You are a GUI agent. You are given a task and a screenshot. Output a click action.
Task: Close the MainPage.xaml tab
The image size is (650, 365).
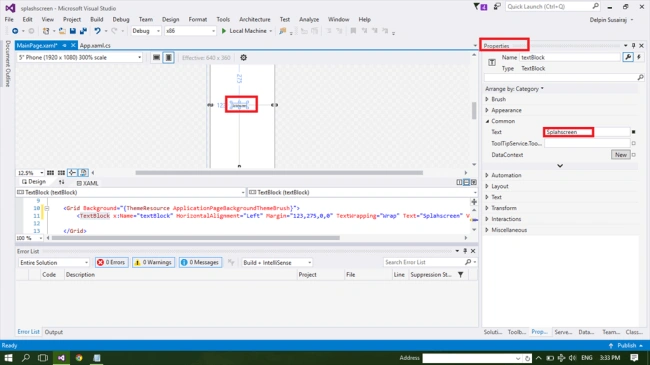coord(73,45)
